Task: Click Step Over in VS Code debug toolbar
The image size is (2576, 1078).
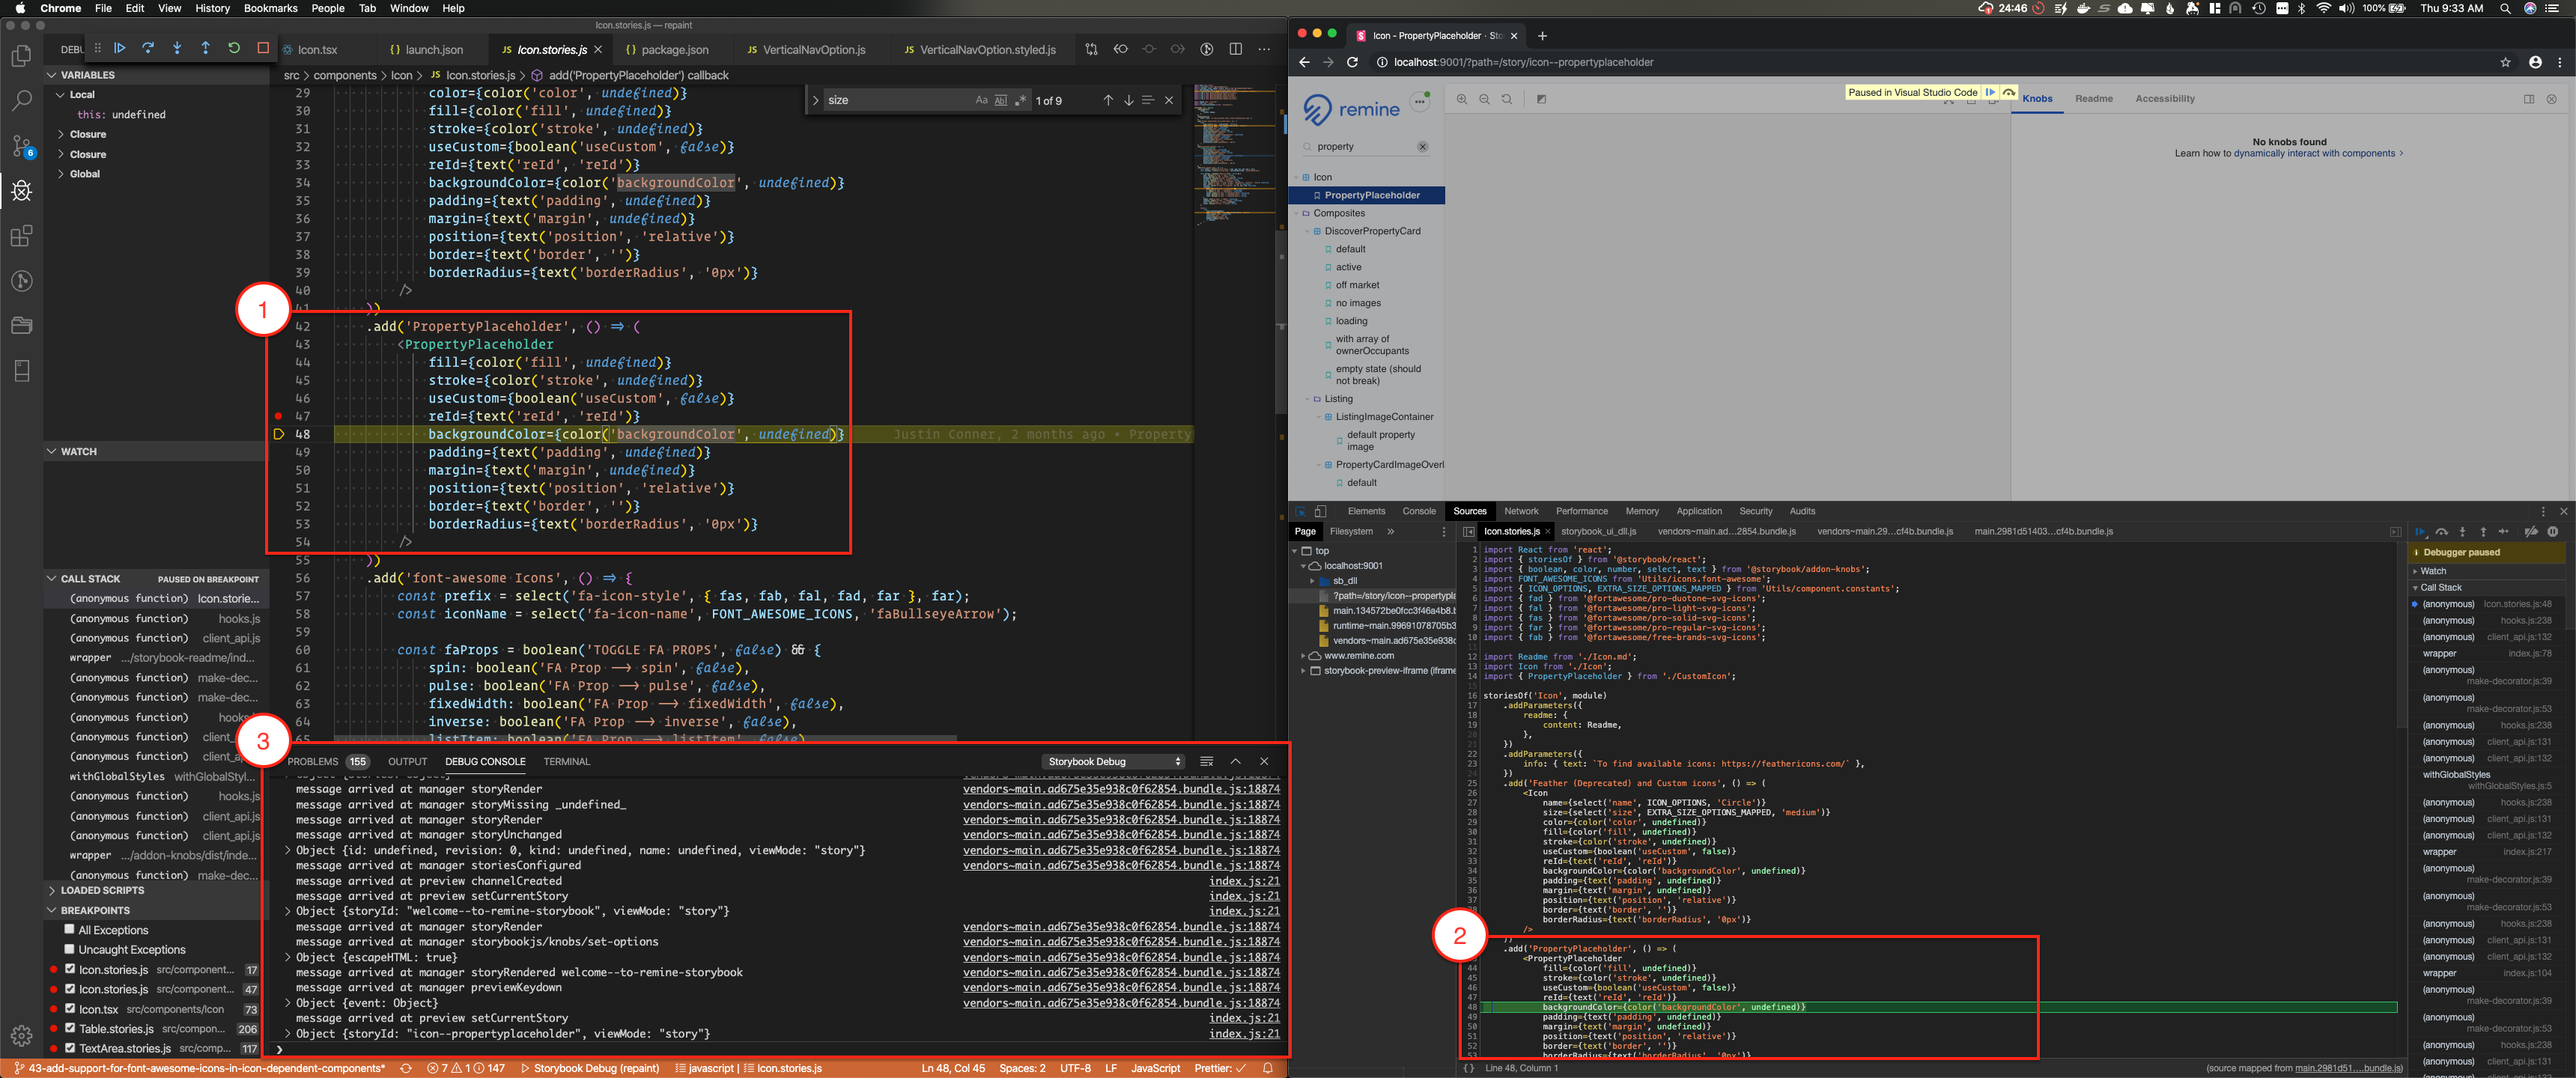Action: [x=148, y=48]
